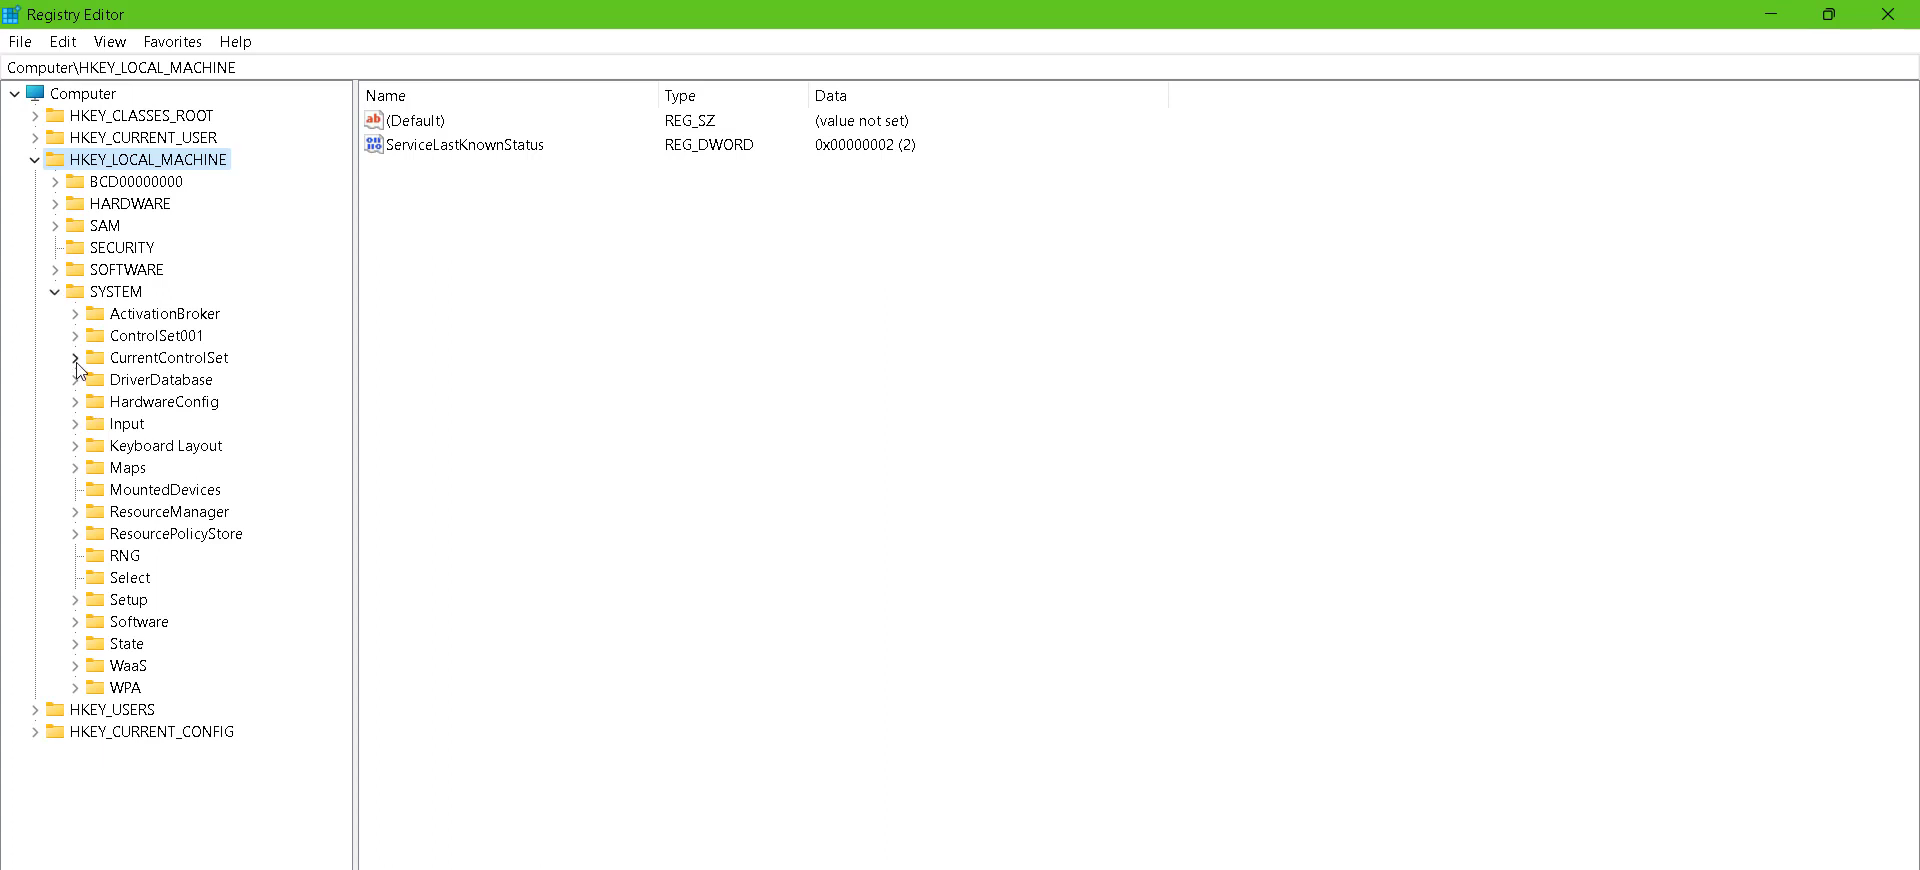Open the File menu
This screenshot has height=870, width=1920.
[20, 42]
